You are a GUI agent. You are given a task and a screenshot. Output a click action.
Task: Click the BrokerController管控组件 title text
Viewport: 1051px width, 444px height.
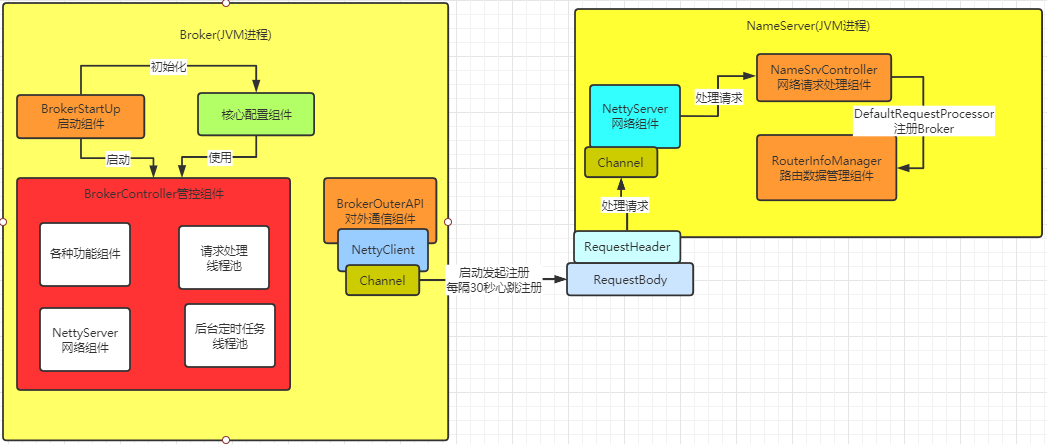(153, 194)
